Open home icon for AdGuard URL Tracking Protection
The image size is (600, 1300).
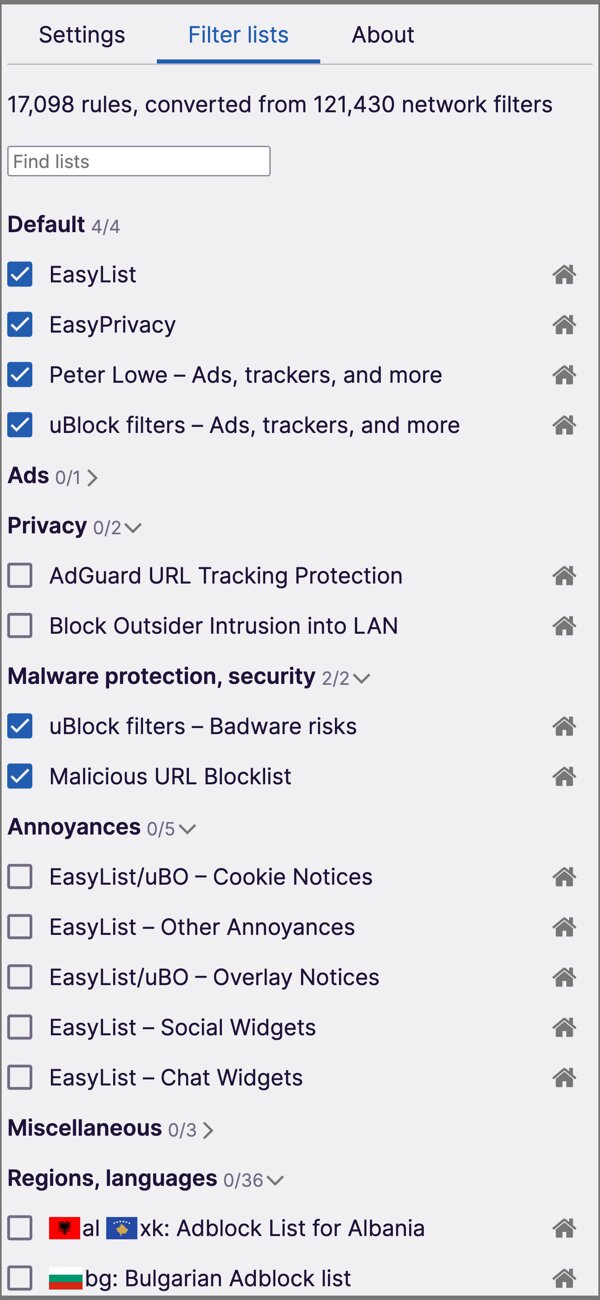(564, 576)
